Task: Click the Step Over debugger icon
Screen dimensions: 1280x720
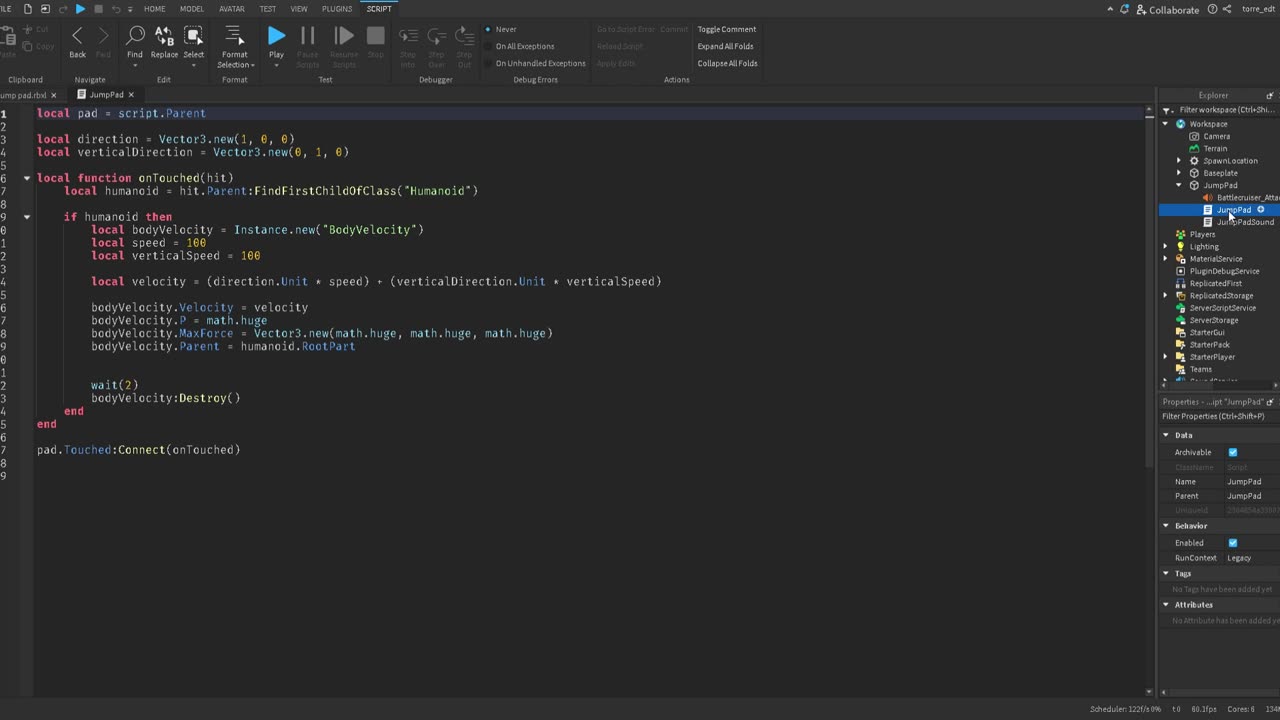Action: (x=436, y=36)
